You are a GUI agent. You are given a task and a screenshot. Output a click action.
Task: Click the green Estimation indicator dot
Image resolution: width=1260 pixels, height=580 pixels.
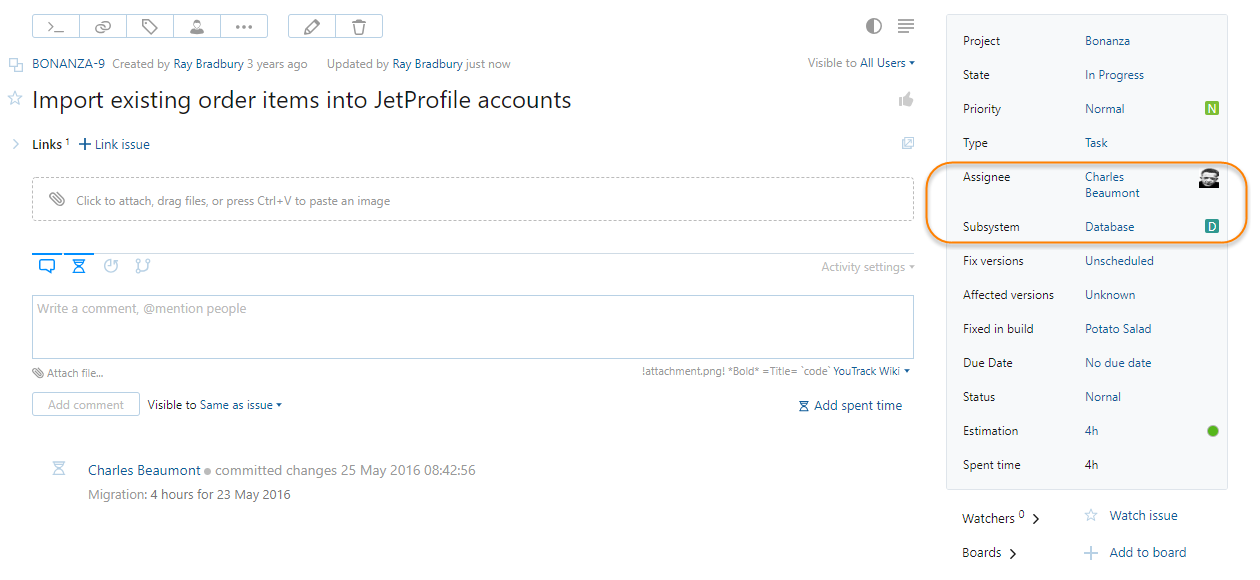click(x=1213, y=430)
